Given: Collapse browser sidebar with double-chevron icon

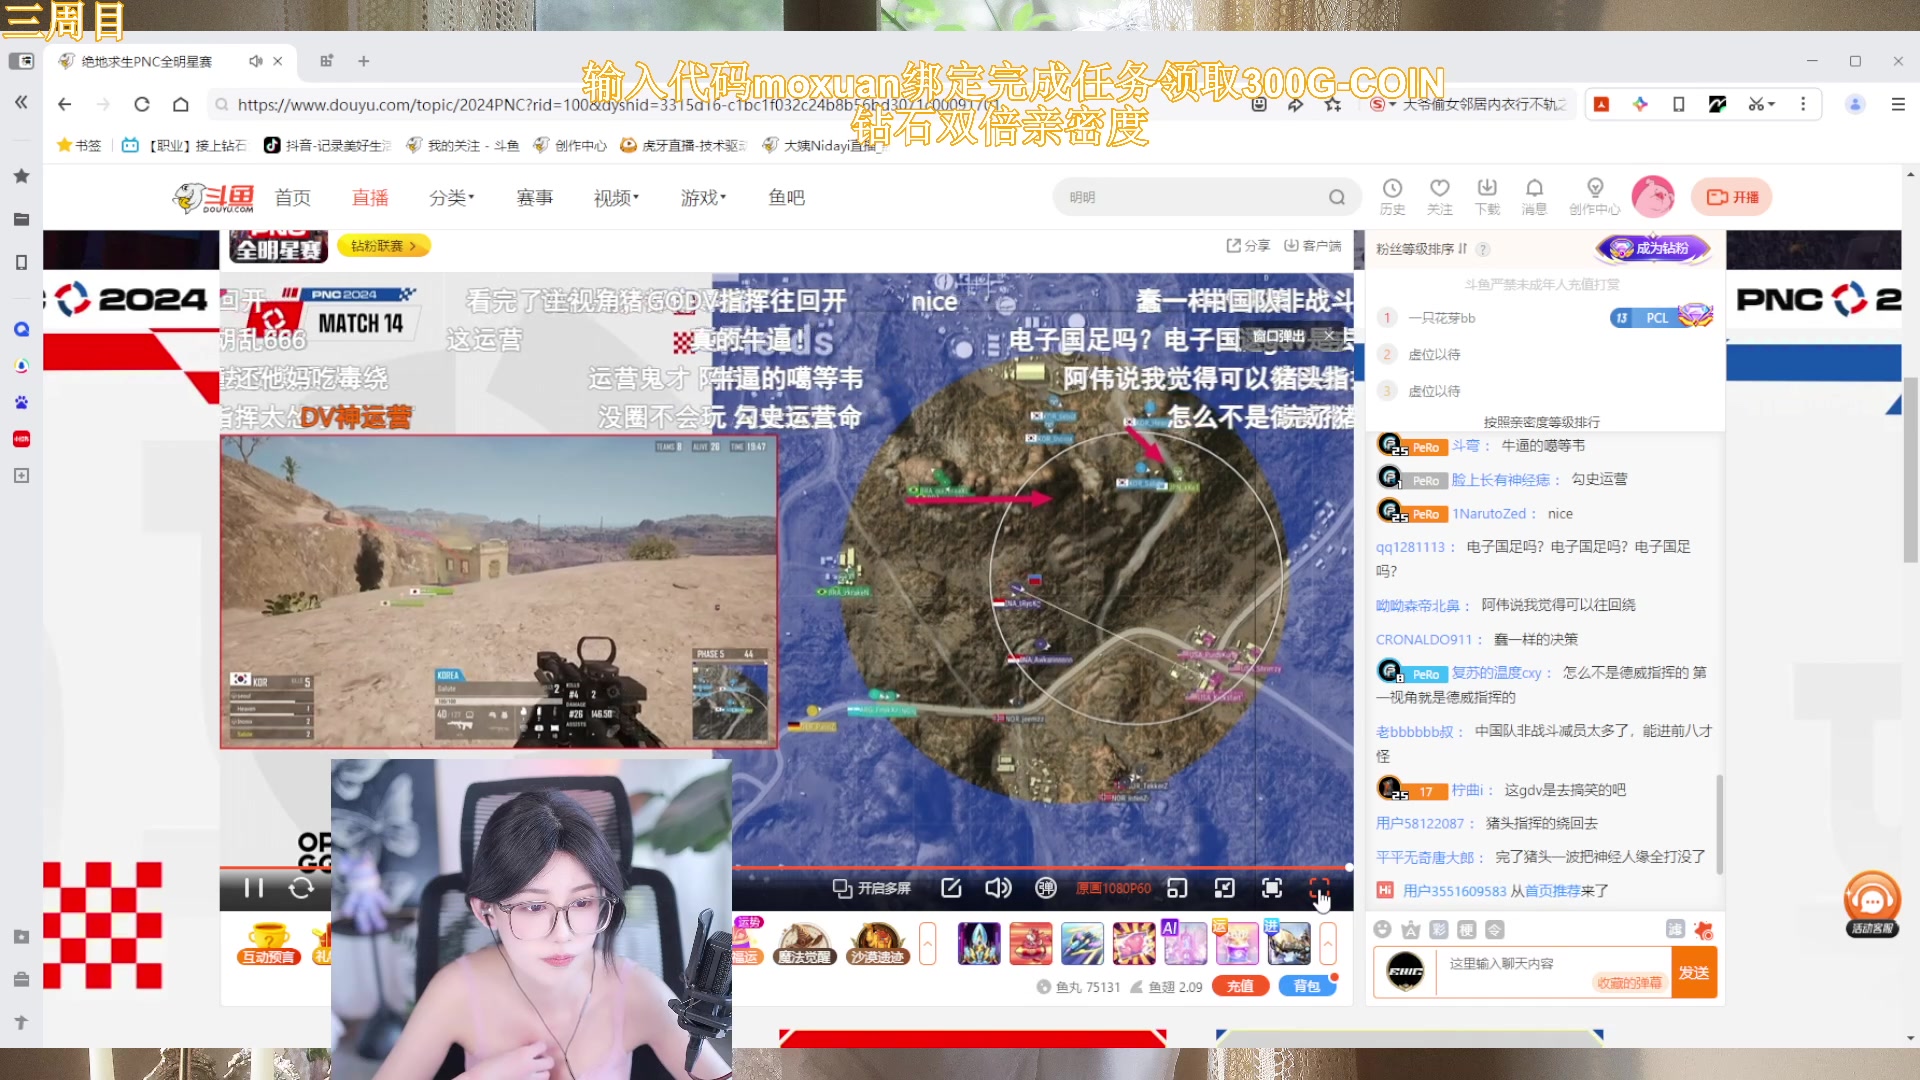Looking at the screenshot, I should pyautogui.click(x=21, y=102).
